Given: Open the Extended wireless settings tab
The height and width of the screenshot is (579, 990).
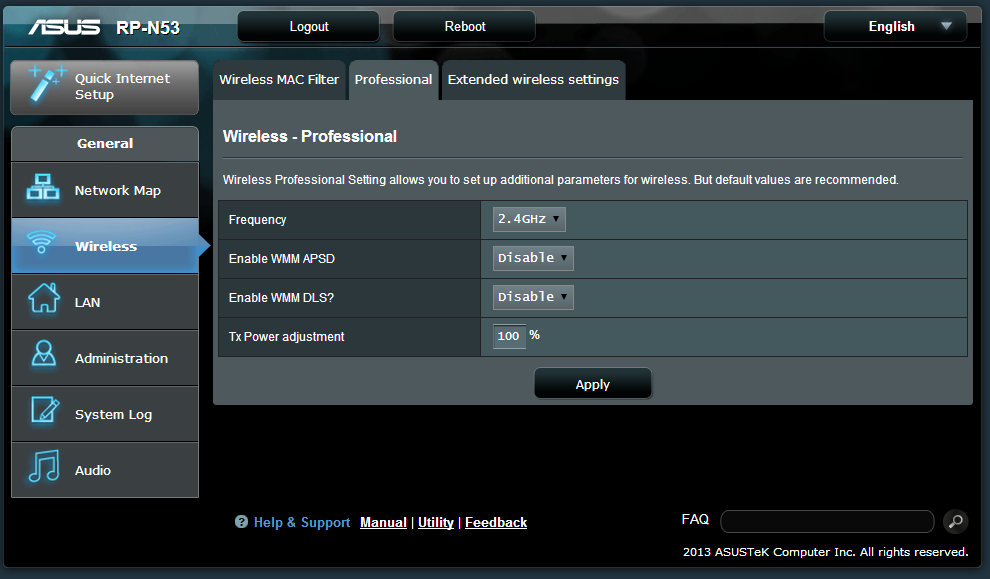Looking at the screenshot, I should coord(533,80).
